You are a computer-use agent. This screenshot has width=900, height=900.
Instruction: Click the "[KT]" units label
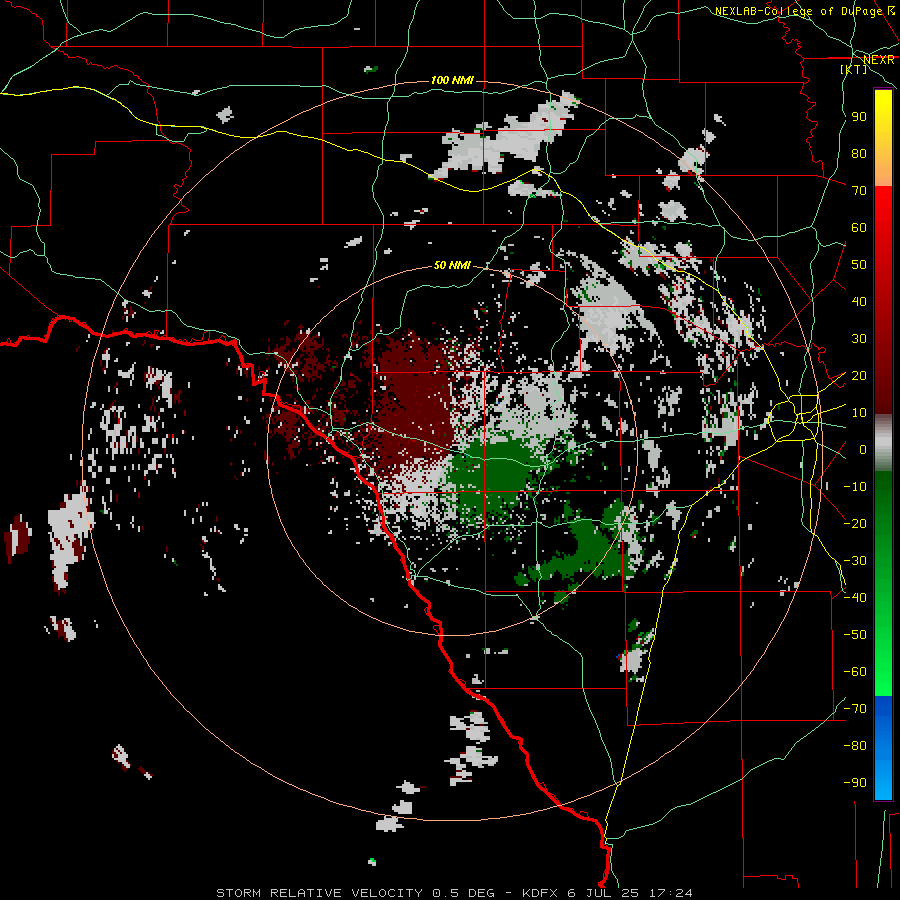tap(854, 69)
